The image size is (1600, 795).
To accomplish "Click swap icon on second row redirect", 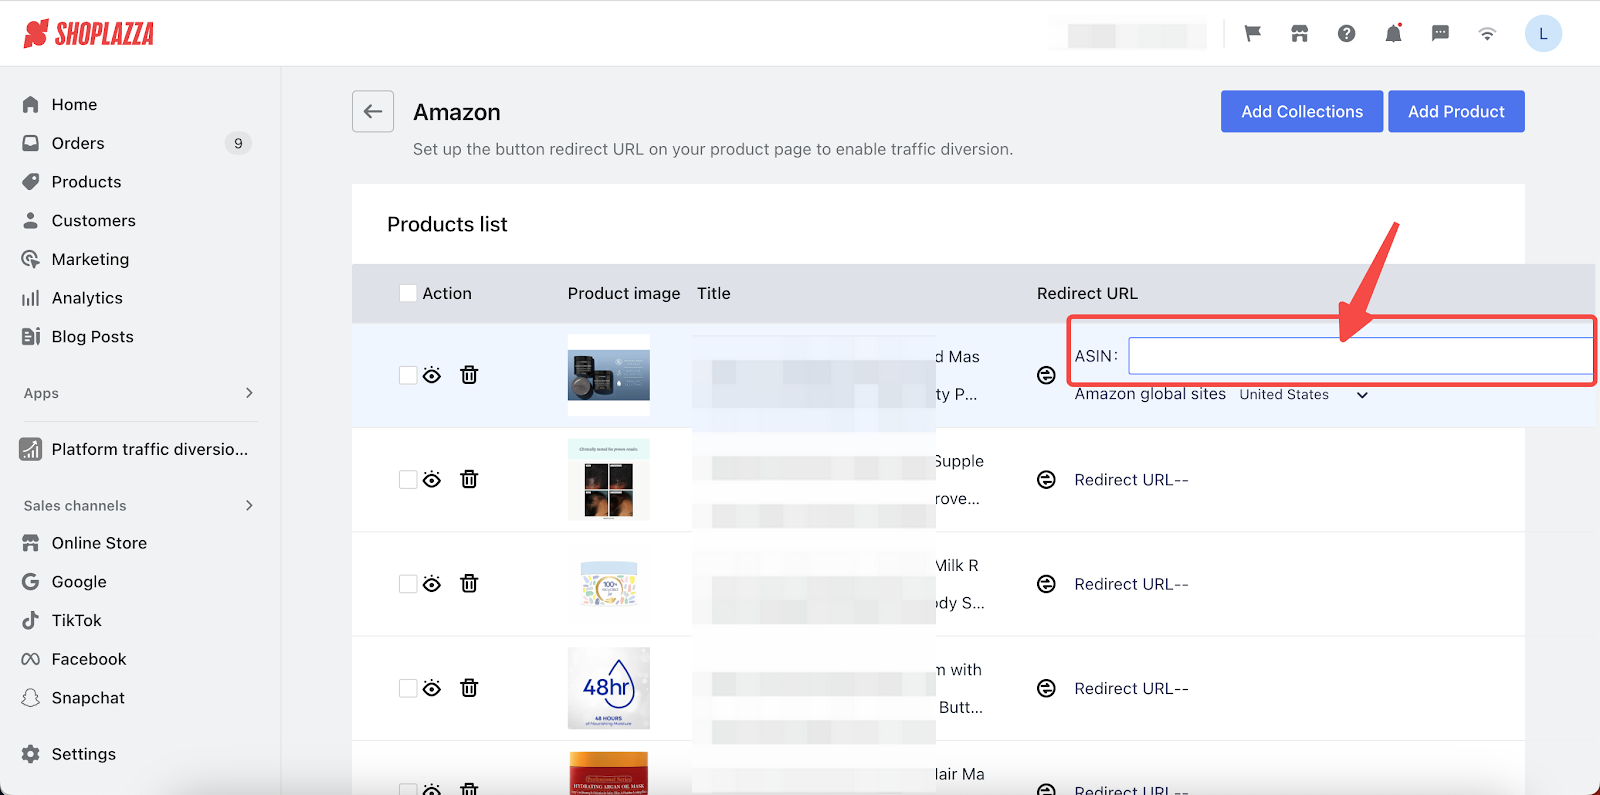I will point(1046,480).
